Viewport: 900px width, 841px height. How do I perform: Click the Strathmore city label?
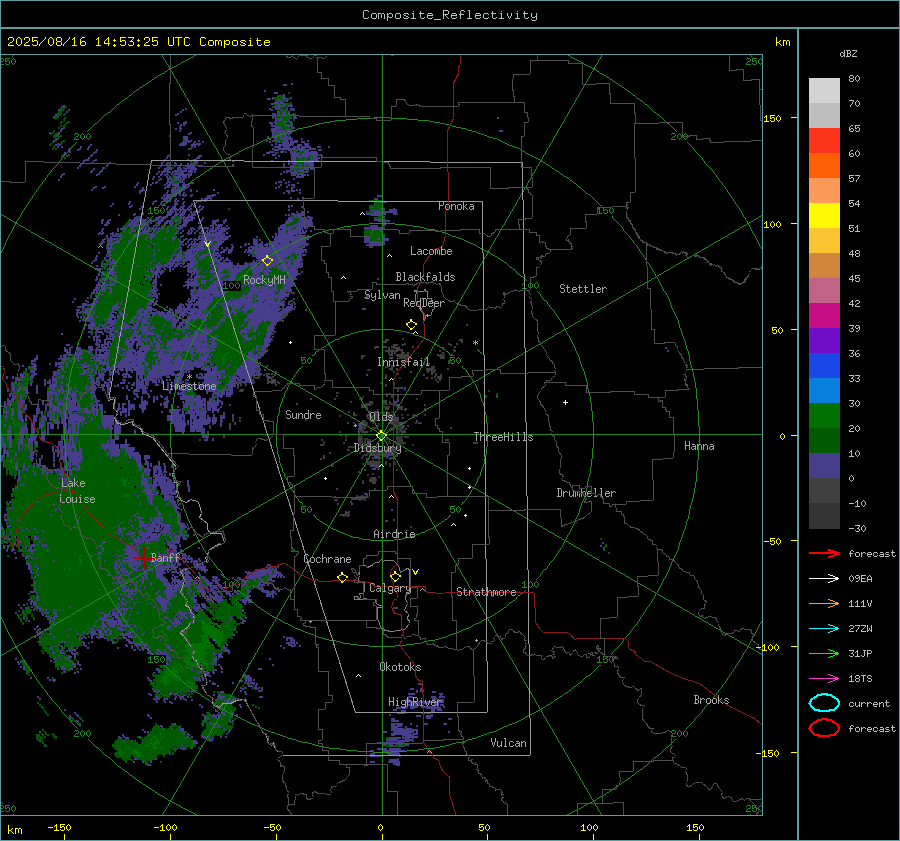point(486,592)
